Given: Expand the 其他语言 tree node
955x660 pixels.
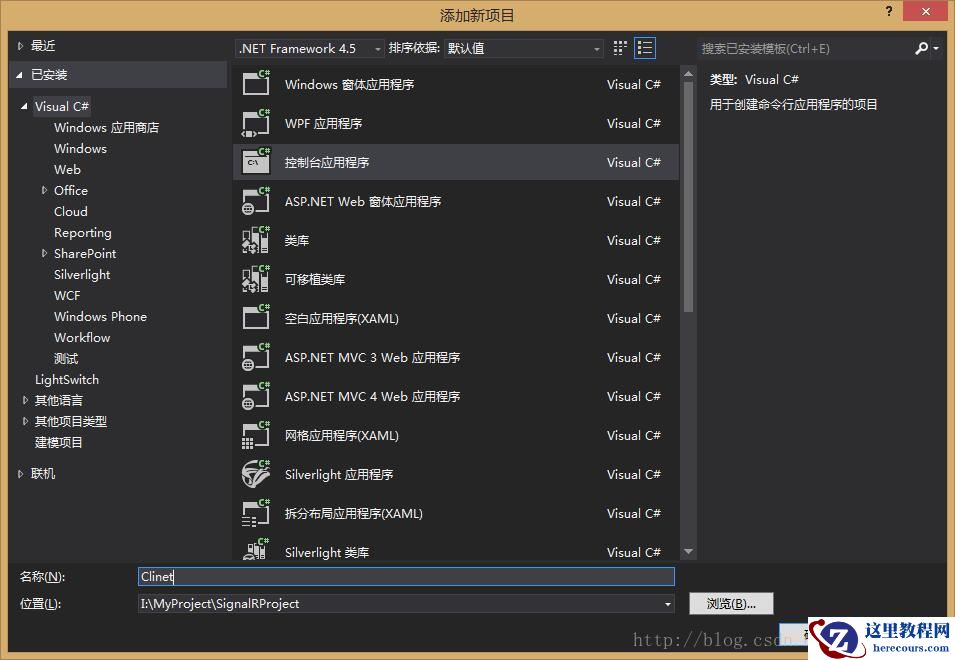Looking at the screenshot, I should 25,400.
